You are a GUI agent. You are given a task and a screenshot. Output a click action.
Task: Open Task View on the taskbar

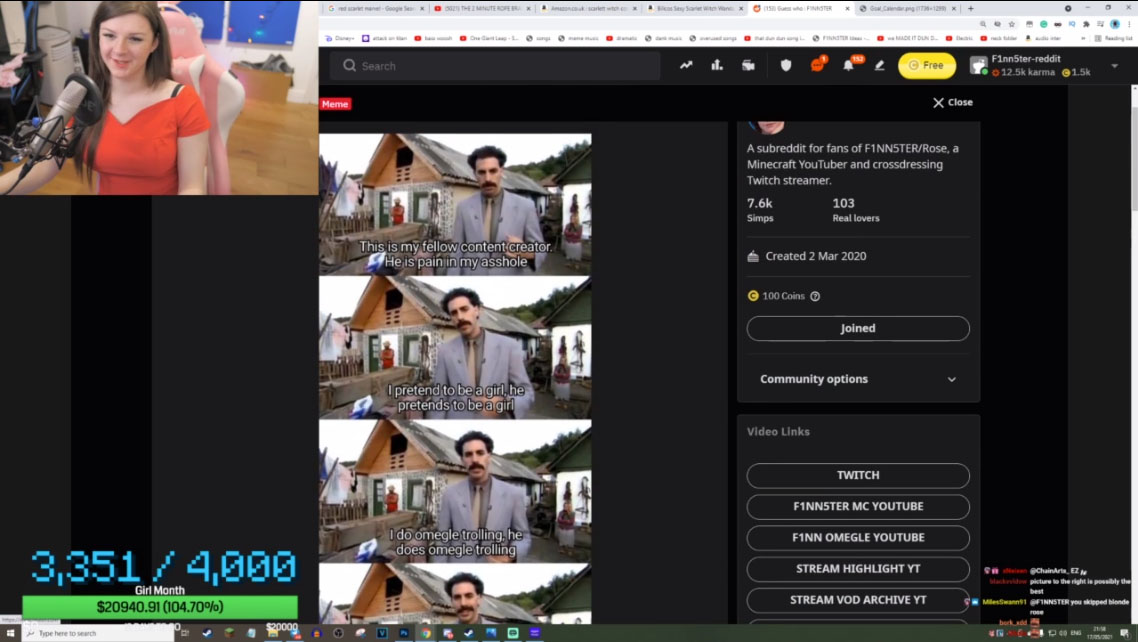point(185,633)
